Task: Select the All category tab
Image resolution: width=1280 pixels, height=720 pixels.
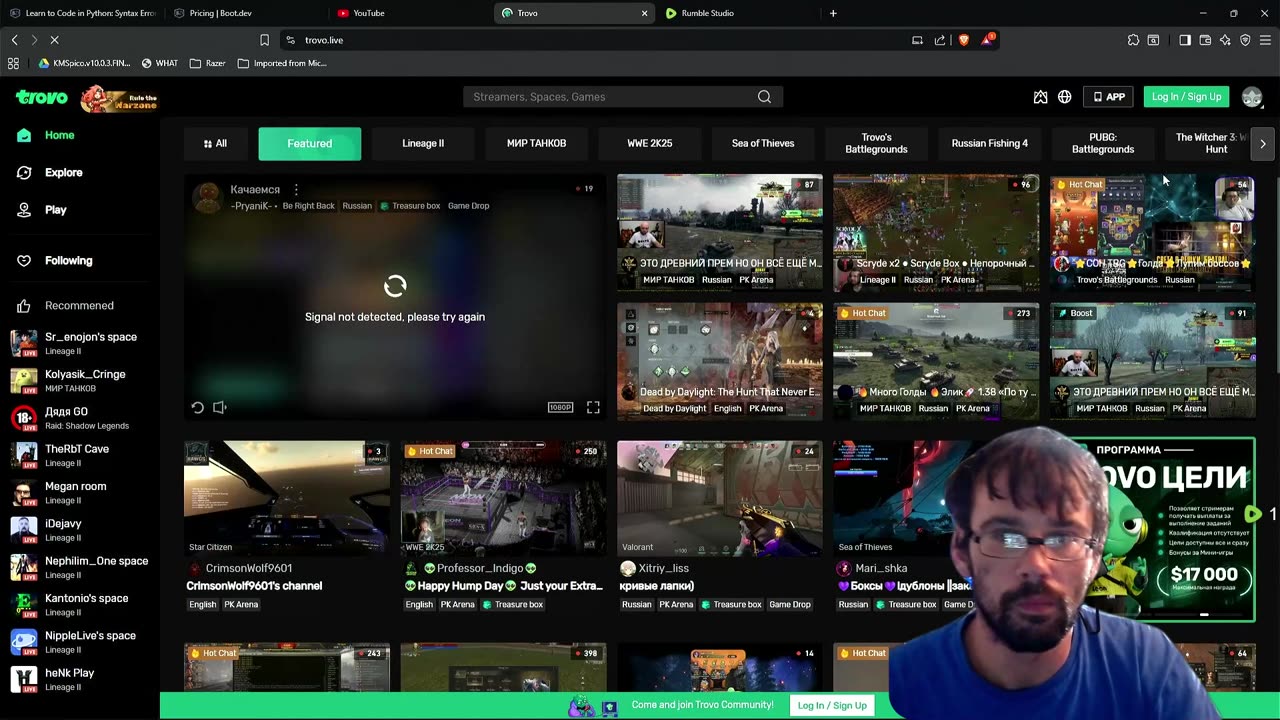Action: coord(215,143)
